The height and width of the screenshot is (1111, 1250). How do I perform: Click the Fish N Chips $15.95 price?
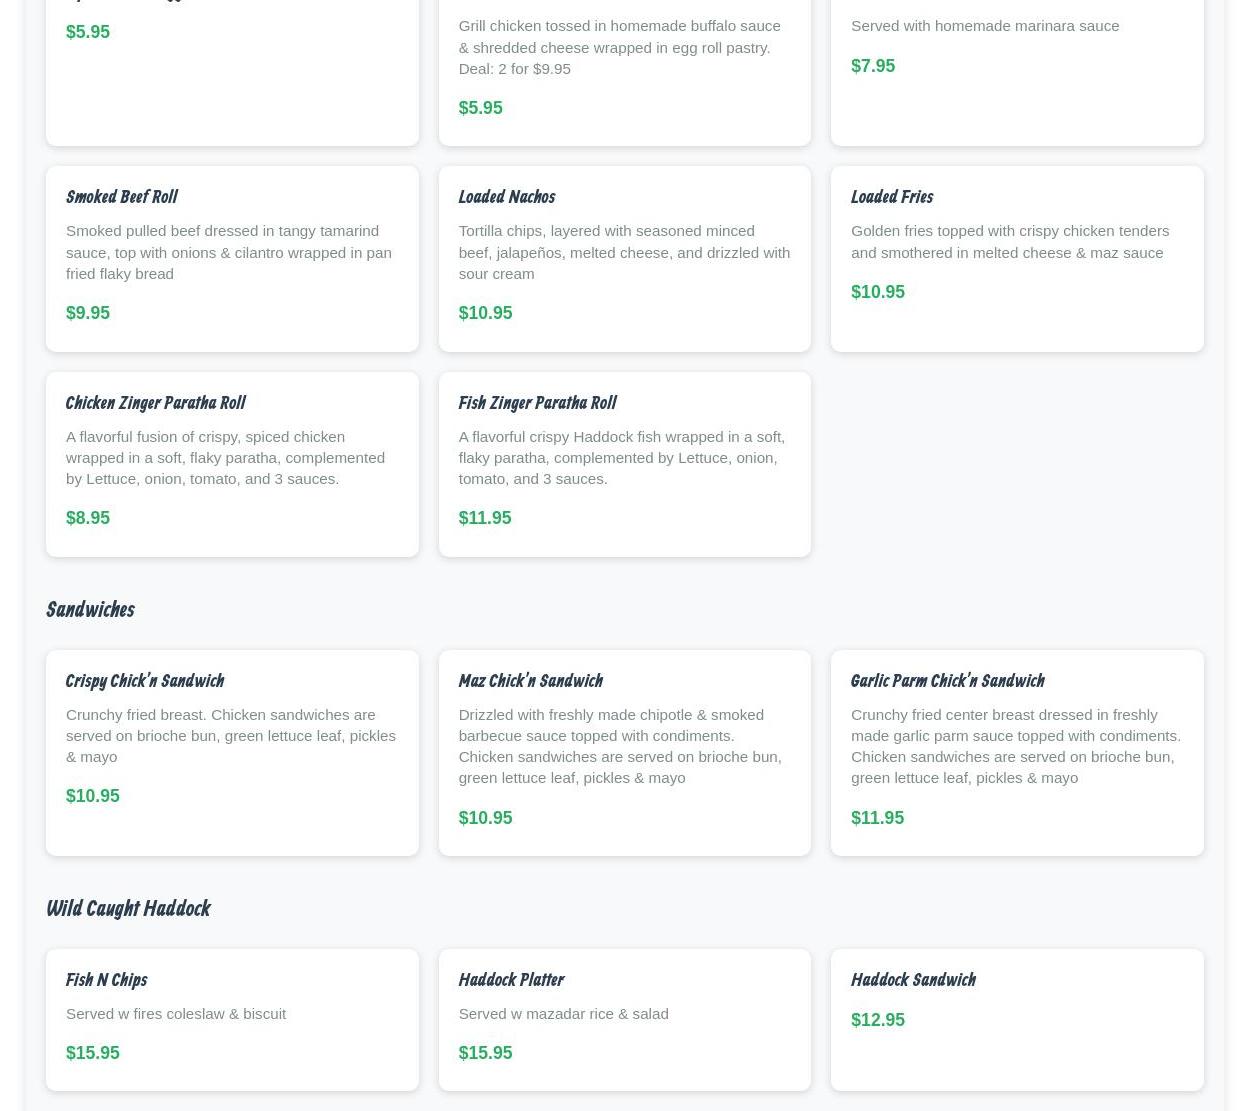pyautogui.click(x=92, y=1053)
